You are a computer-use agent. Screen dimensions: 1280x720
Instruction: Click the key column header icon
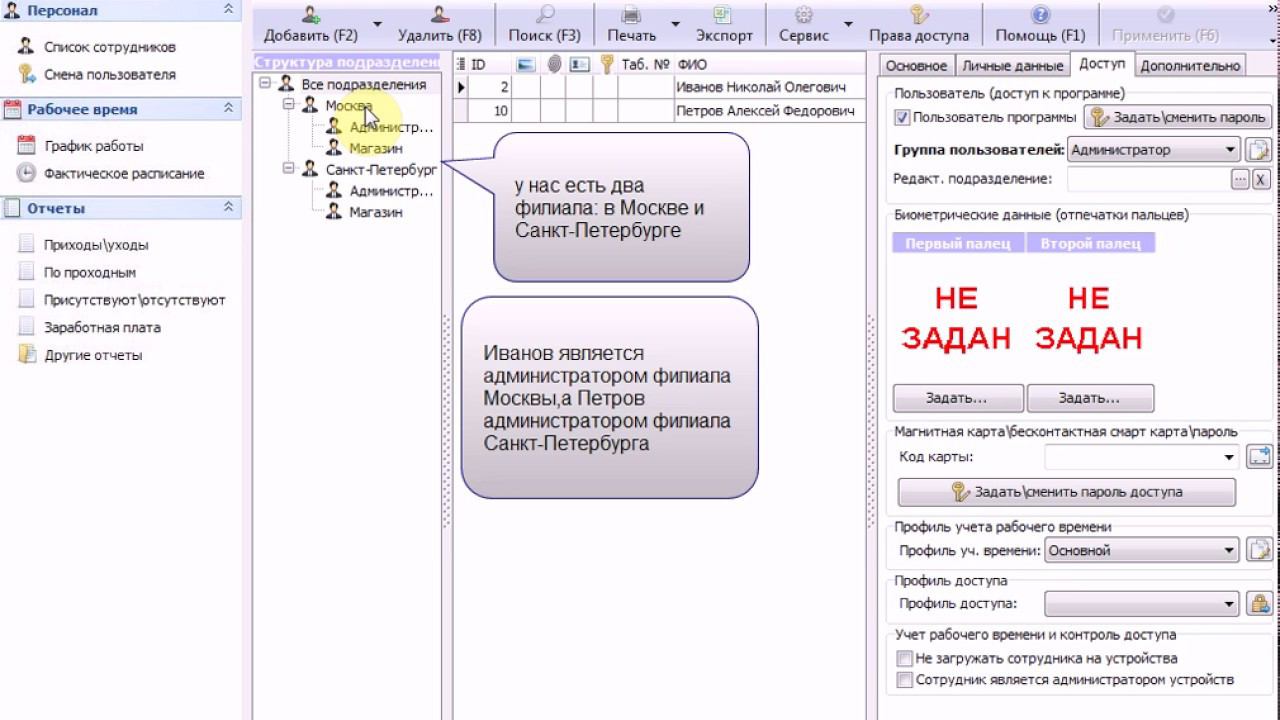point(606,64)
